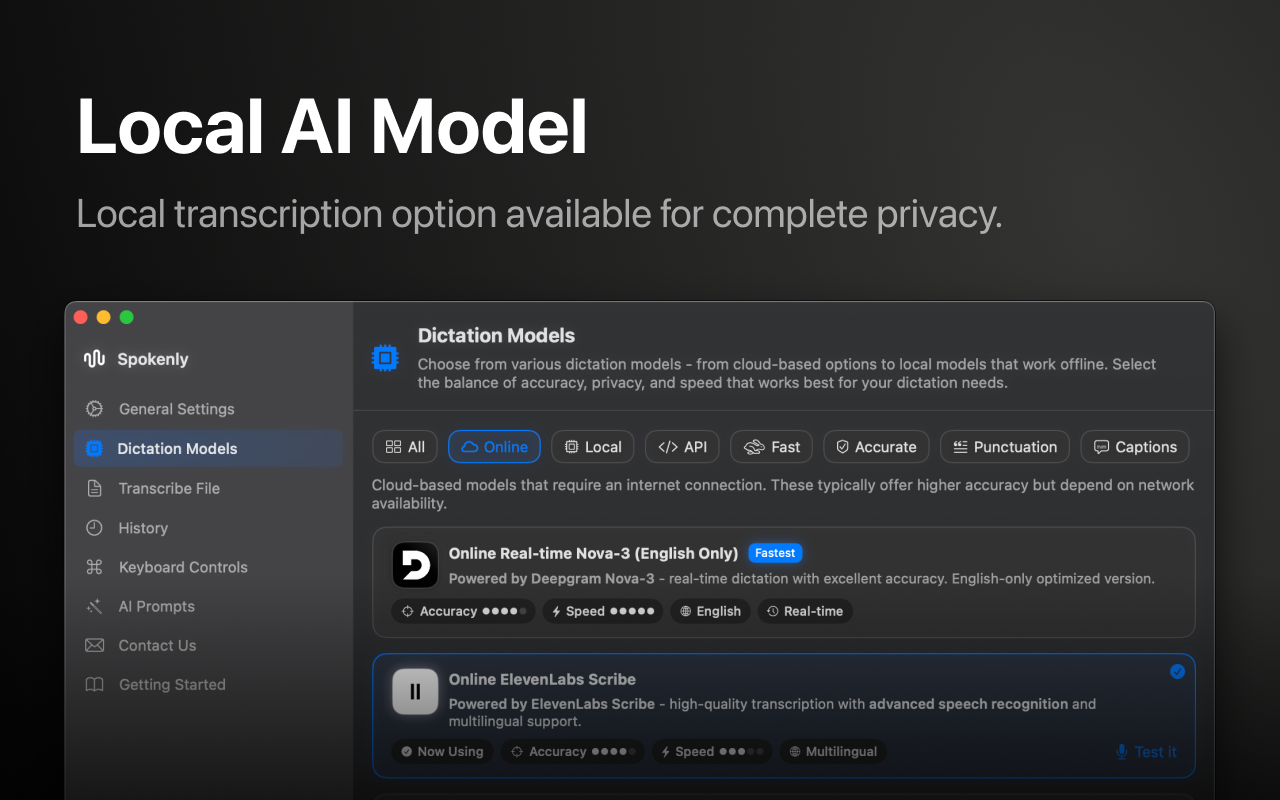Click the grid icon in the All filter

coord(394,447)
